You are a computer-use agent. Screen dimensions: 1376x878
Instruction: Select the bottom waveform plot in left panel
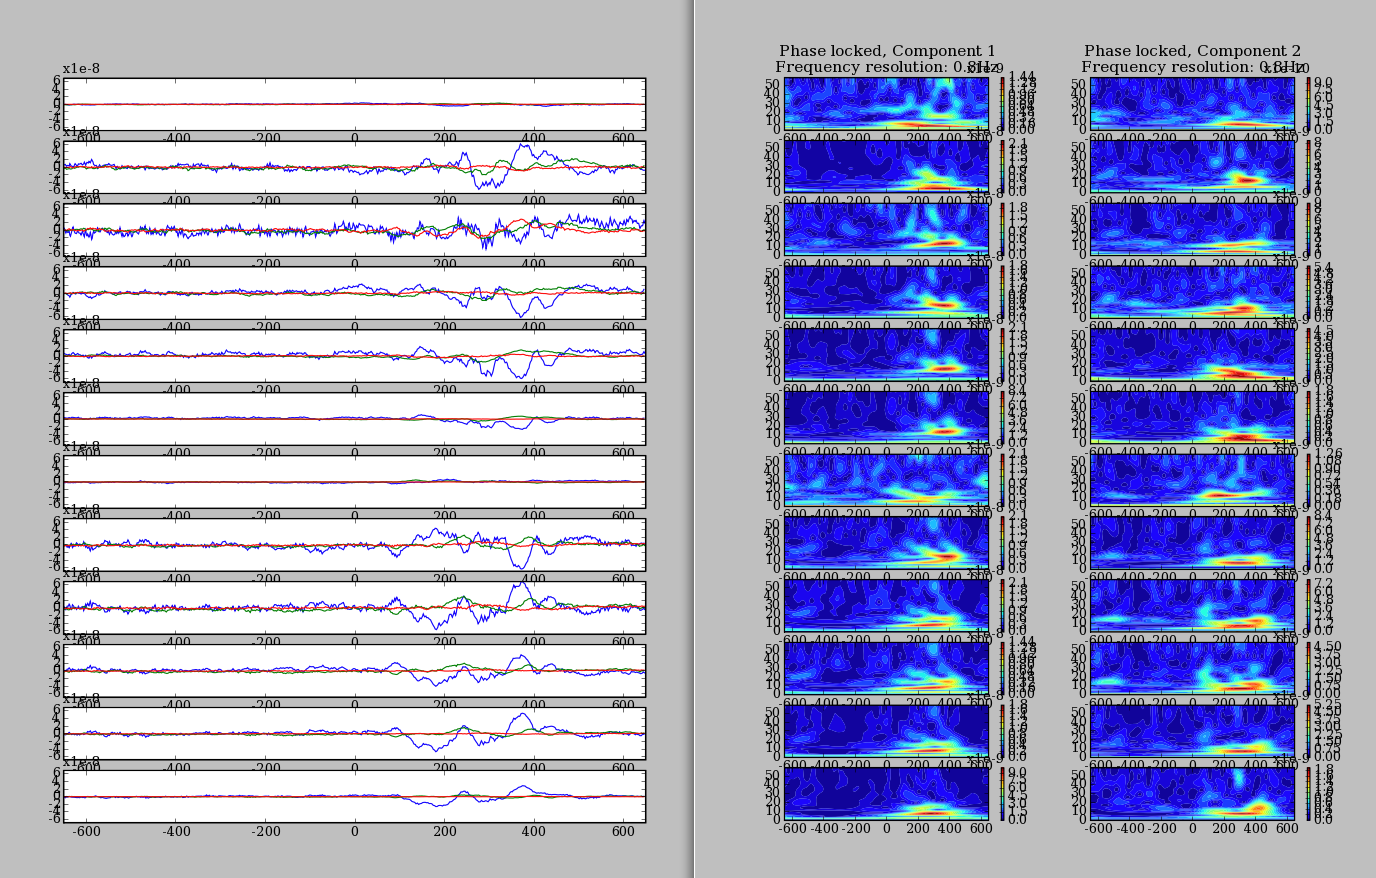[x=354, y=796]
